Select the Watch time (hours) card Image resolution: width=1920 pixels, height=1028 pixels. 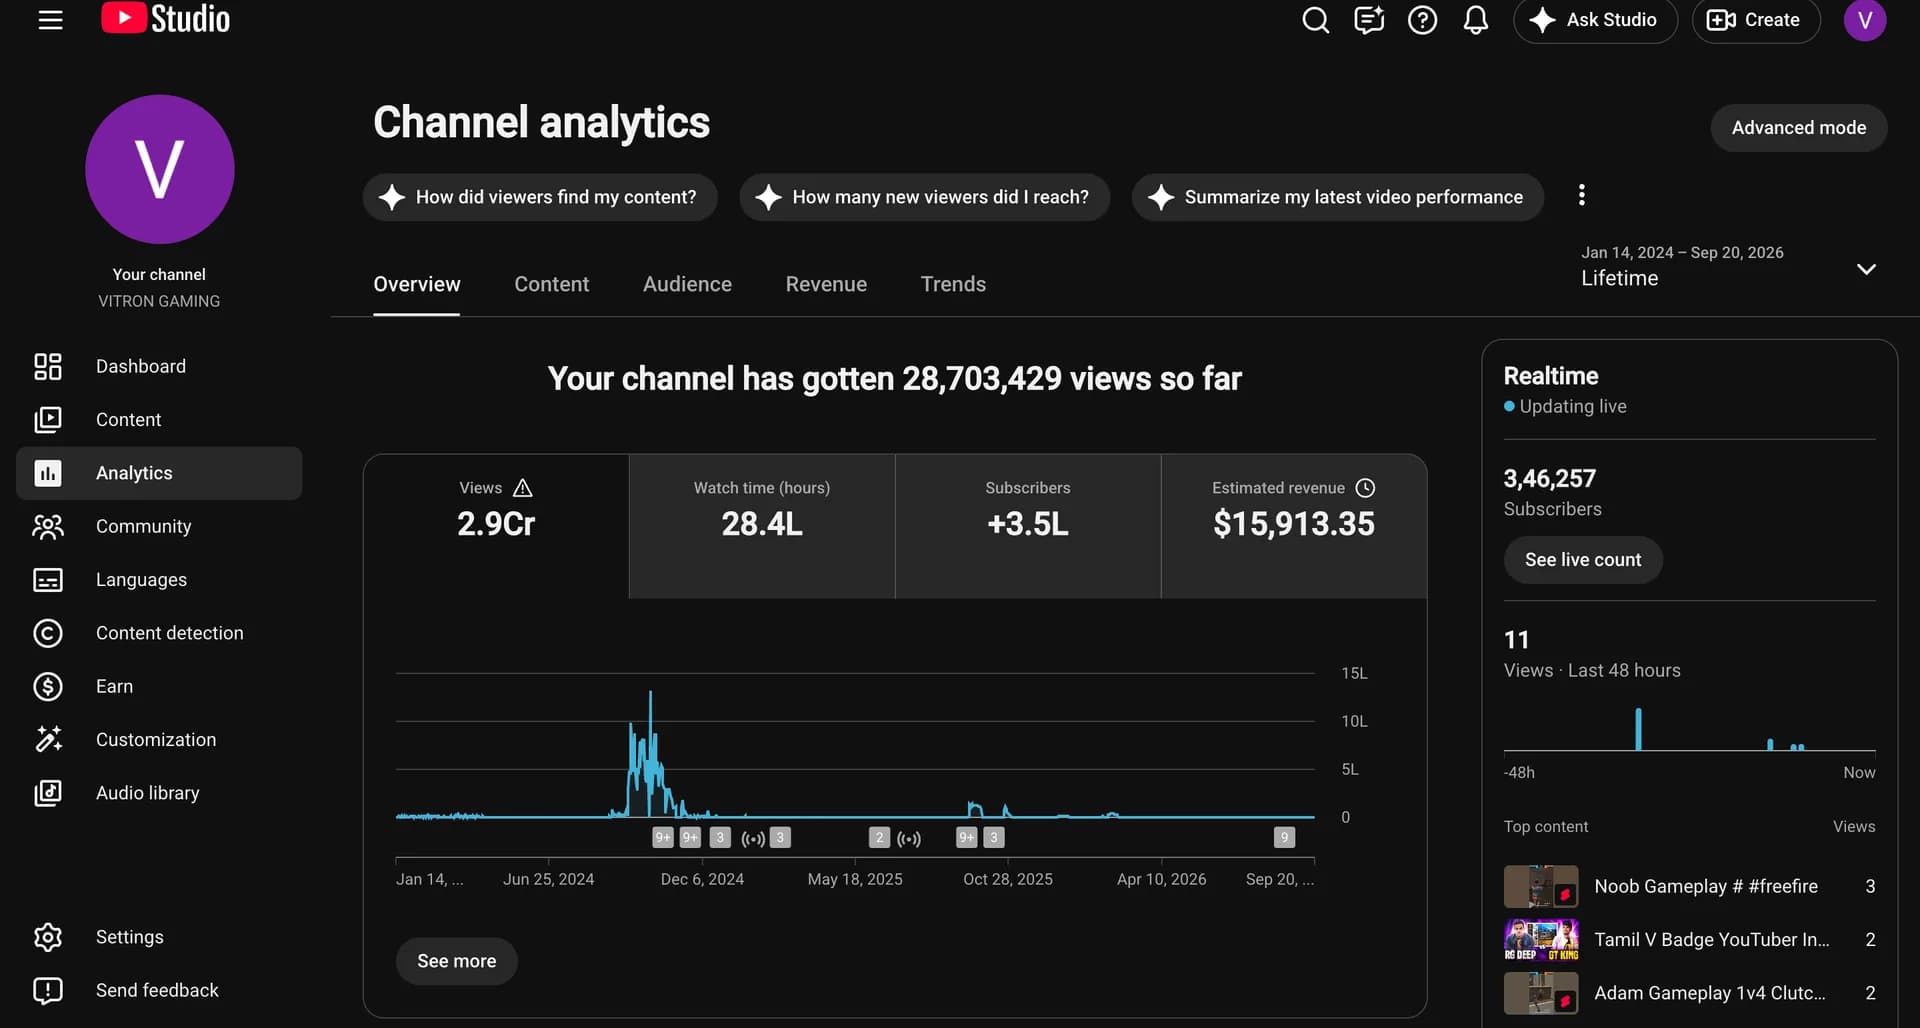point(762,526)
